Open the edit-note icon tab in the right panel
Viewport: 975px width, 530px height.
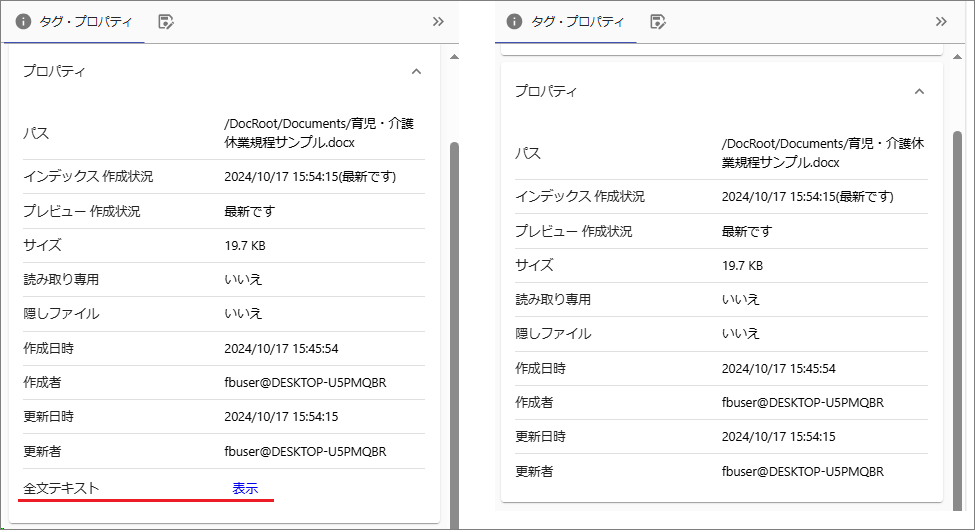coord(657,21)
